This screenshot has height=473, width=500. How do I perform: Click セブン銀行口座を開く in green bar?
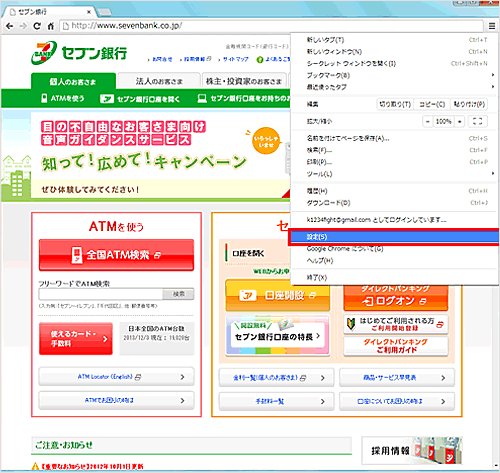(140, 99)
